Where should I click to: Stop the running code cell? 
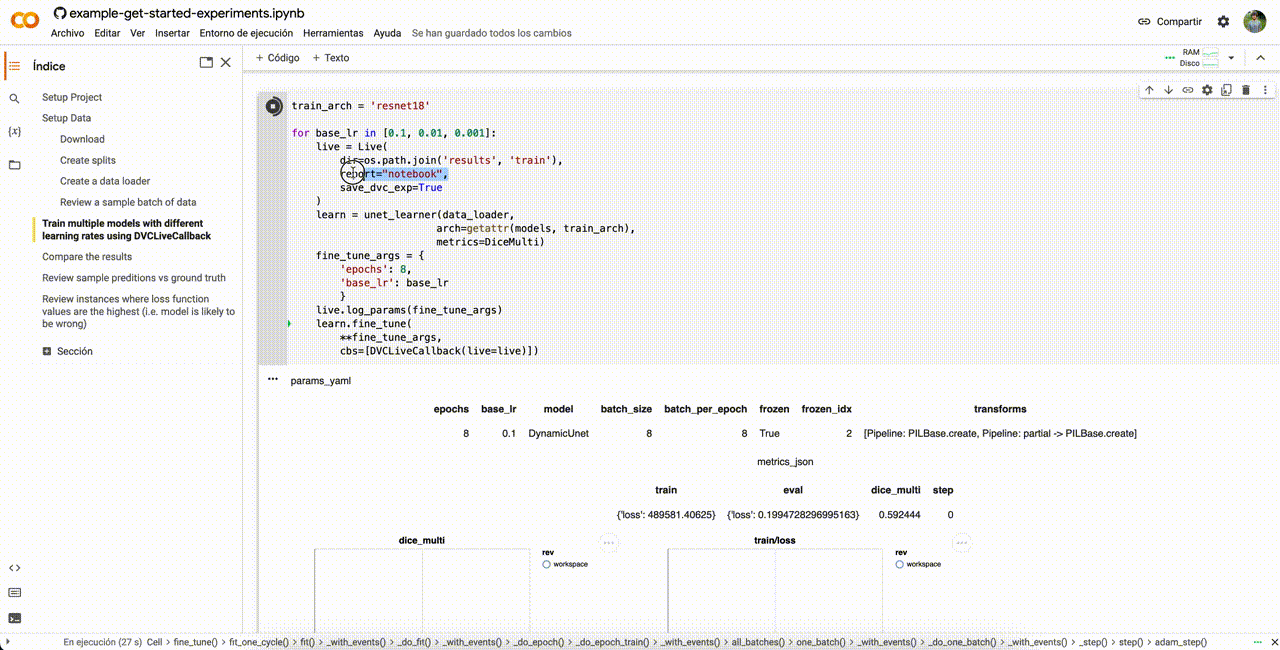273,106
